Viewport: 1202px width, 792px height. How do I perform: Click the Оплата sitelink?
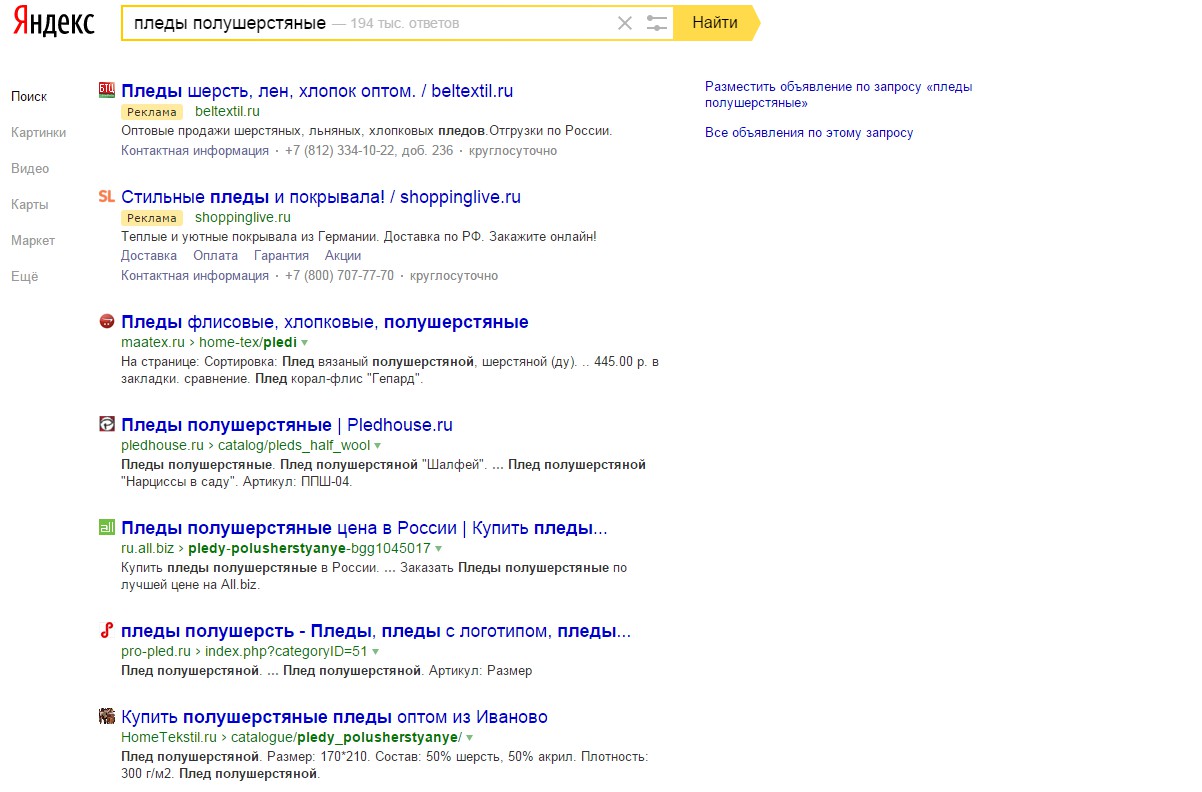coord(216,256)
